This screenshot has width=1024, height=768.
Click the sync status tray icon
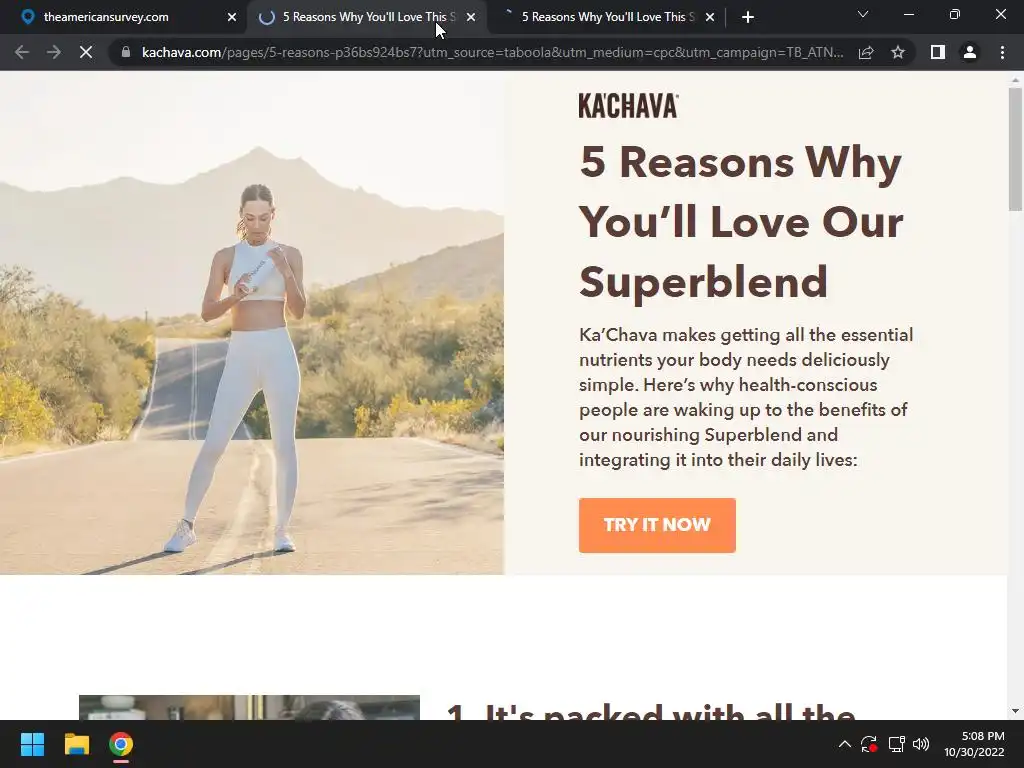tap(869, 744)
